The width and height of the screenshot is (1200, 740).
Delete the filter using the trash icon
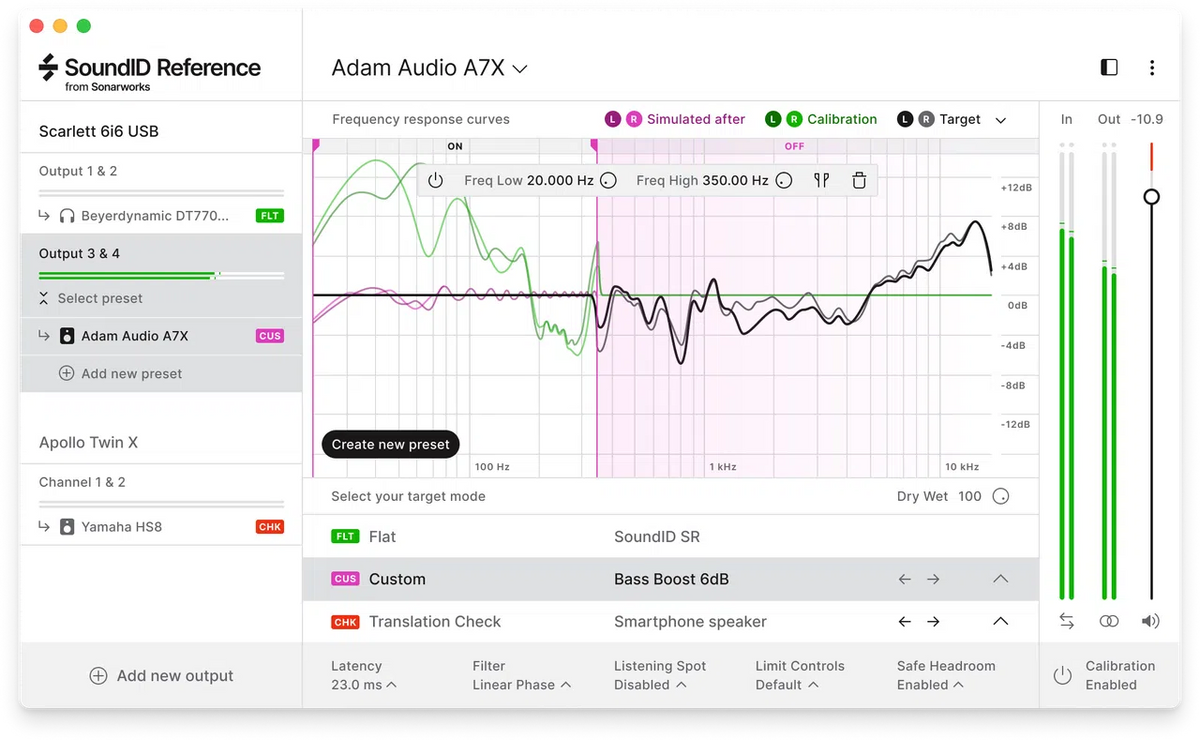[859, 181]
